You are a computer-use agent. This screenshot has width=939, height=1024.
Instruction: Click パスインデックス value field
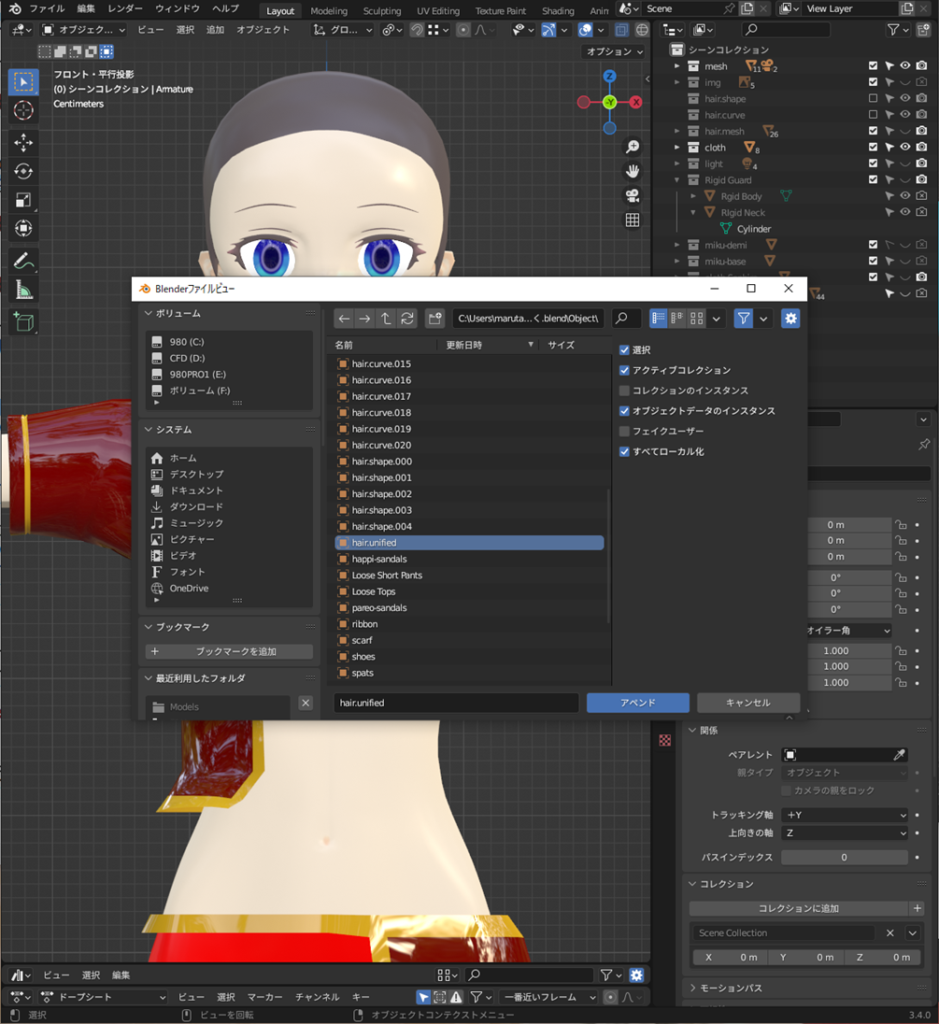pos(844,857)
